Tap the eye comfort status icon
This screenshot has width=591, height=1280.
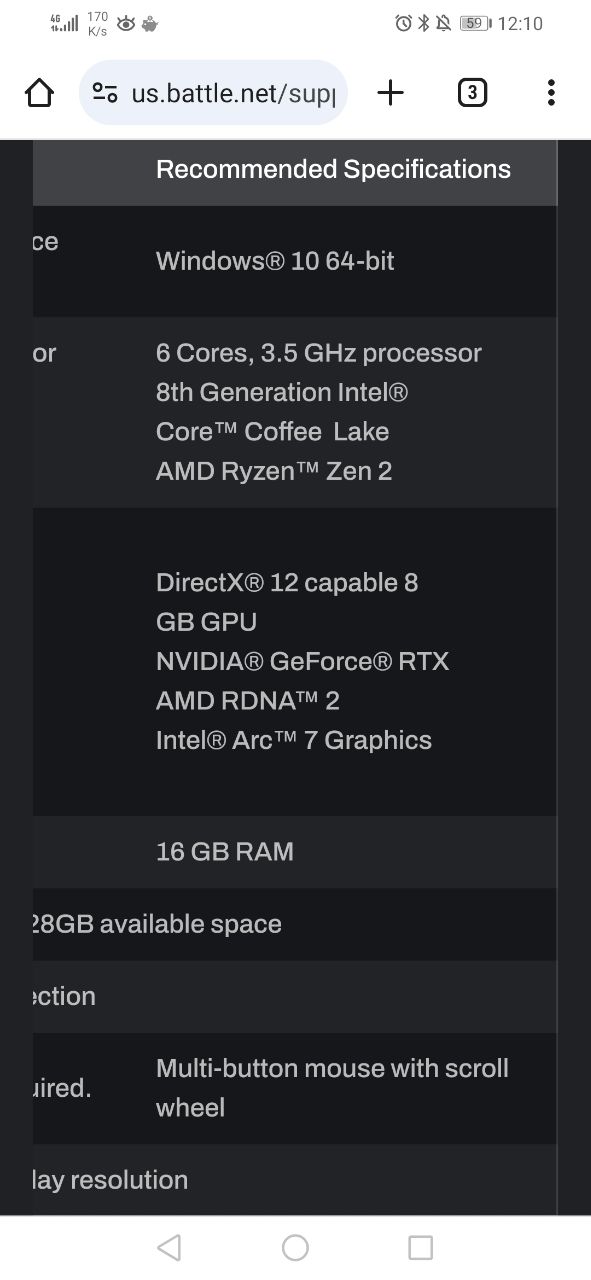[126, 23]
